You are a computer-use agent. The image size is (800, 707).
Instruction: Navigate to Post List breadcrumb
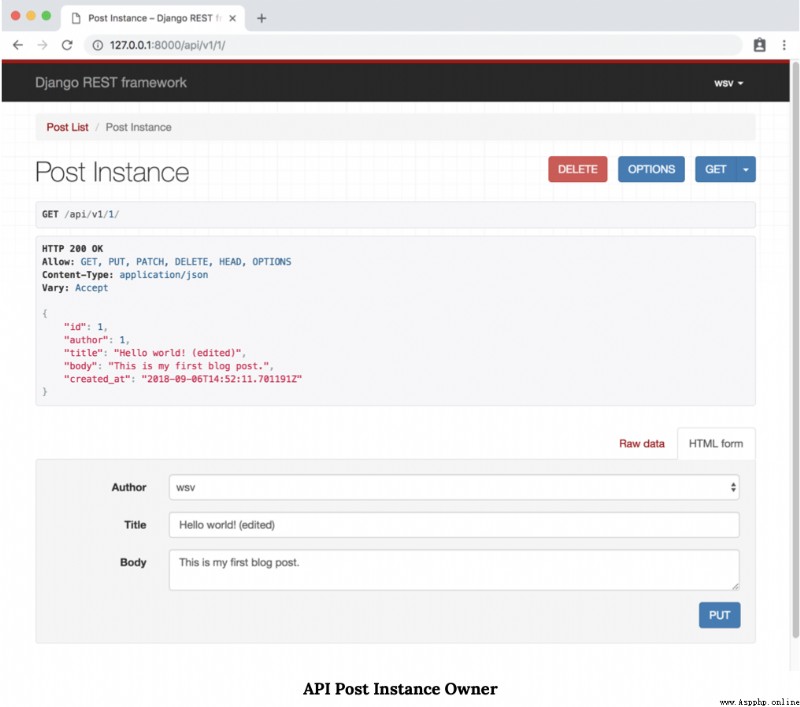(x=67, y=127)
